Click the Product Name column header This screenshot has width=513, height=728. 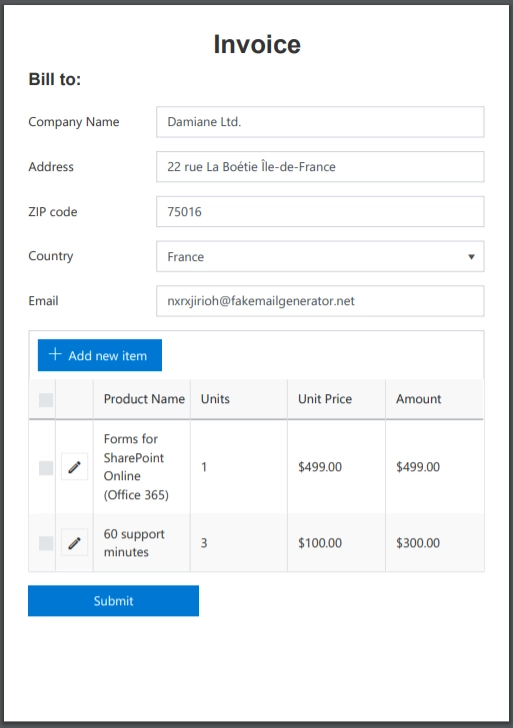click(x=142, y=399)
